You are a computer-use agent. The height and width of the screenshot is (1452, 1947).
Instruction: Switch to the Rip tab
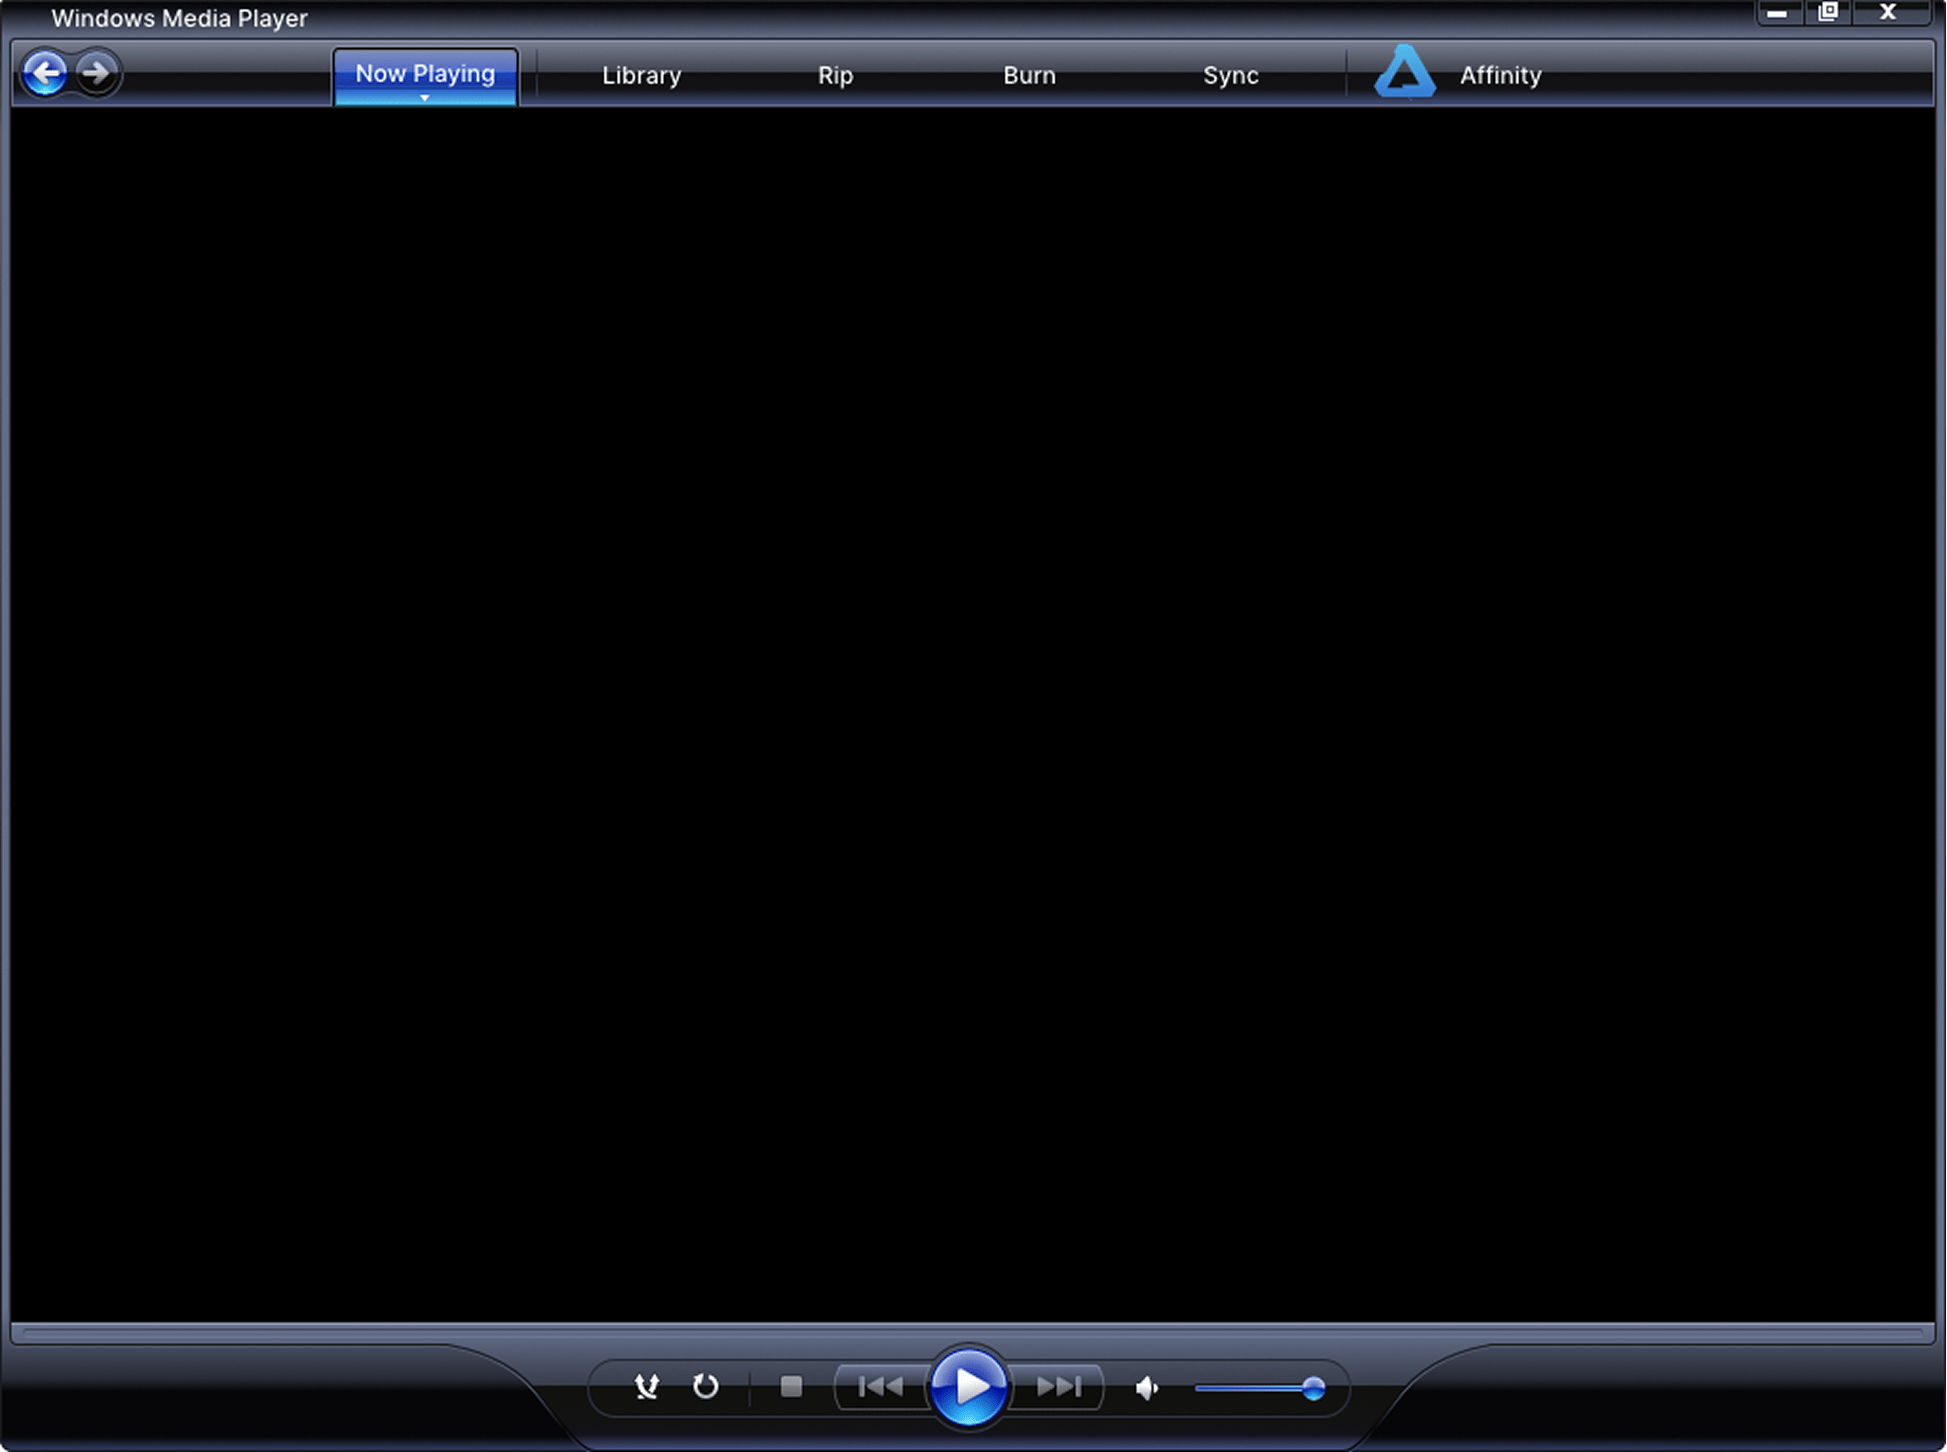coord(835,76)
